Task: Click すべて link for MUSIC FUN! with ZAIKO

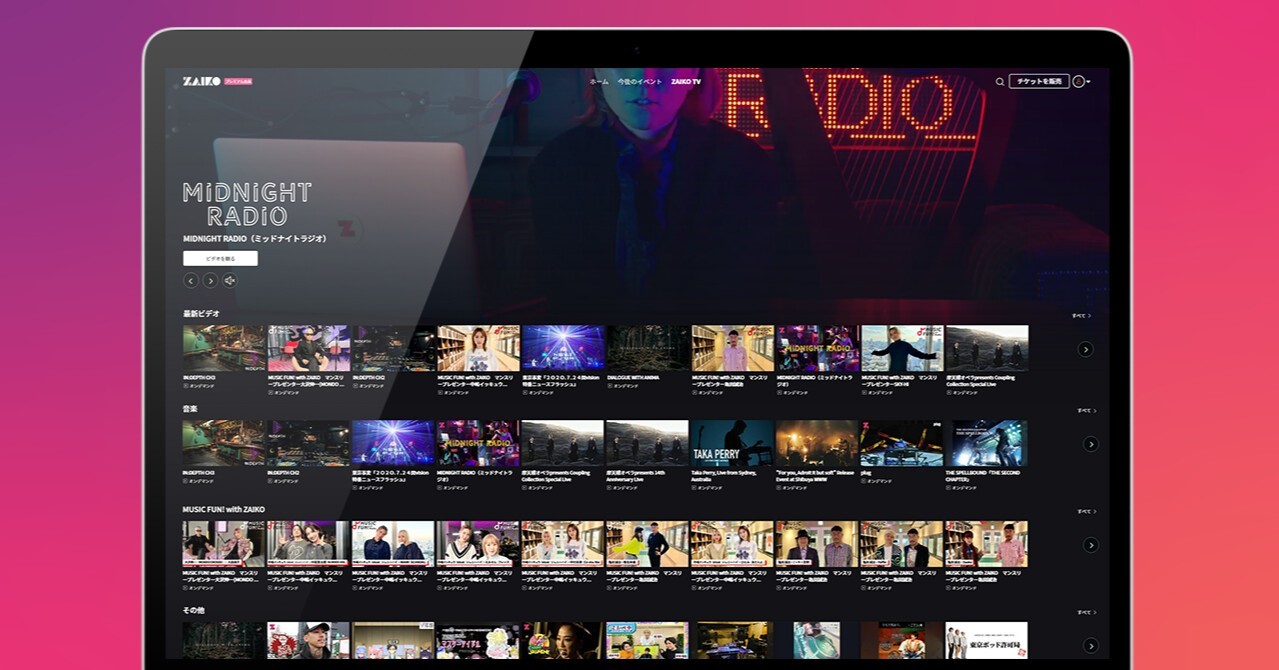Action: tap(1087, 511)
